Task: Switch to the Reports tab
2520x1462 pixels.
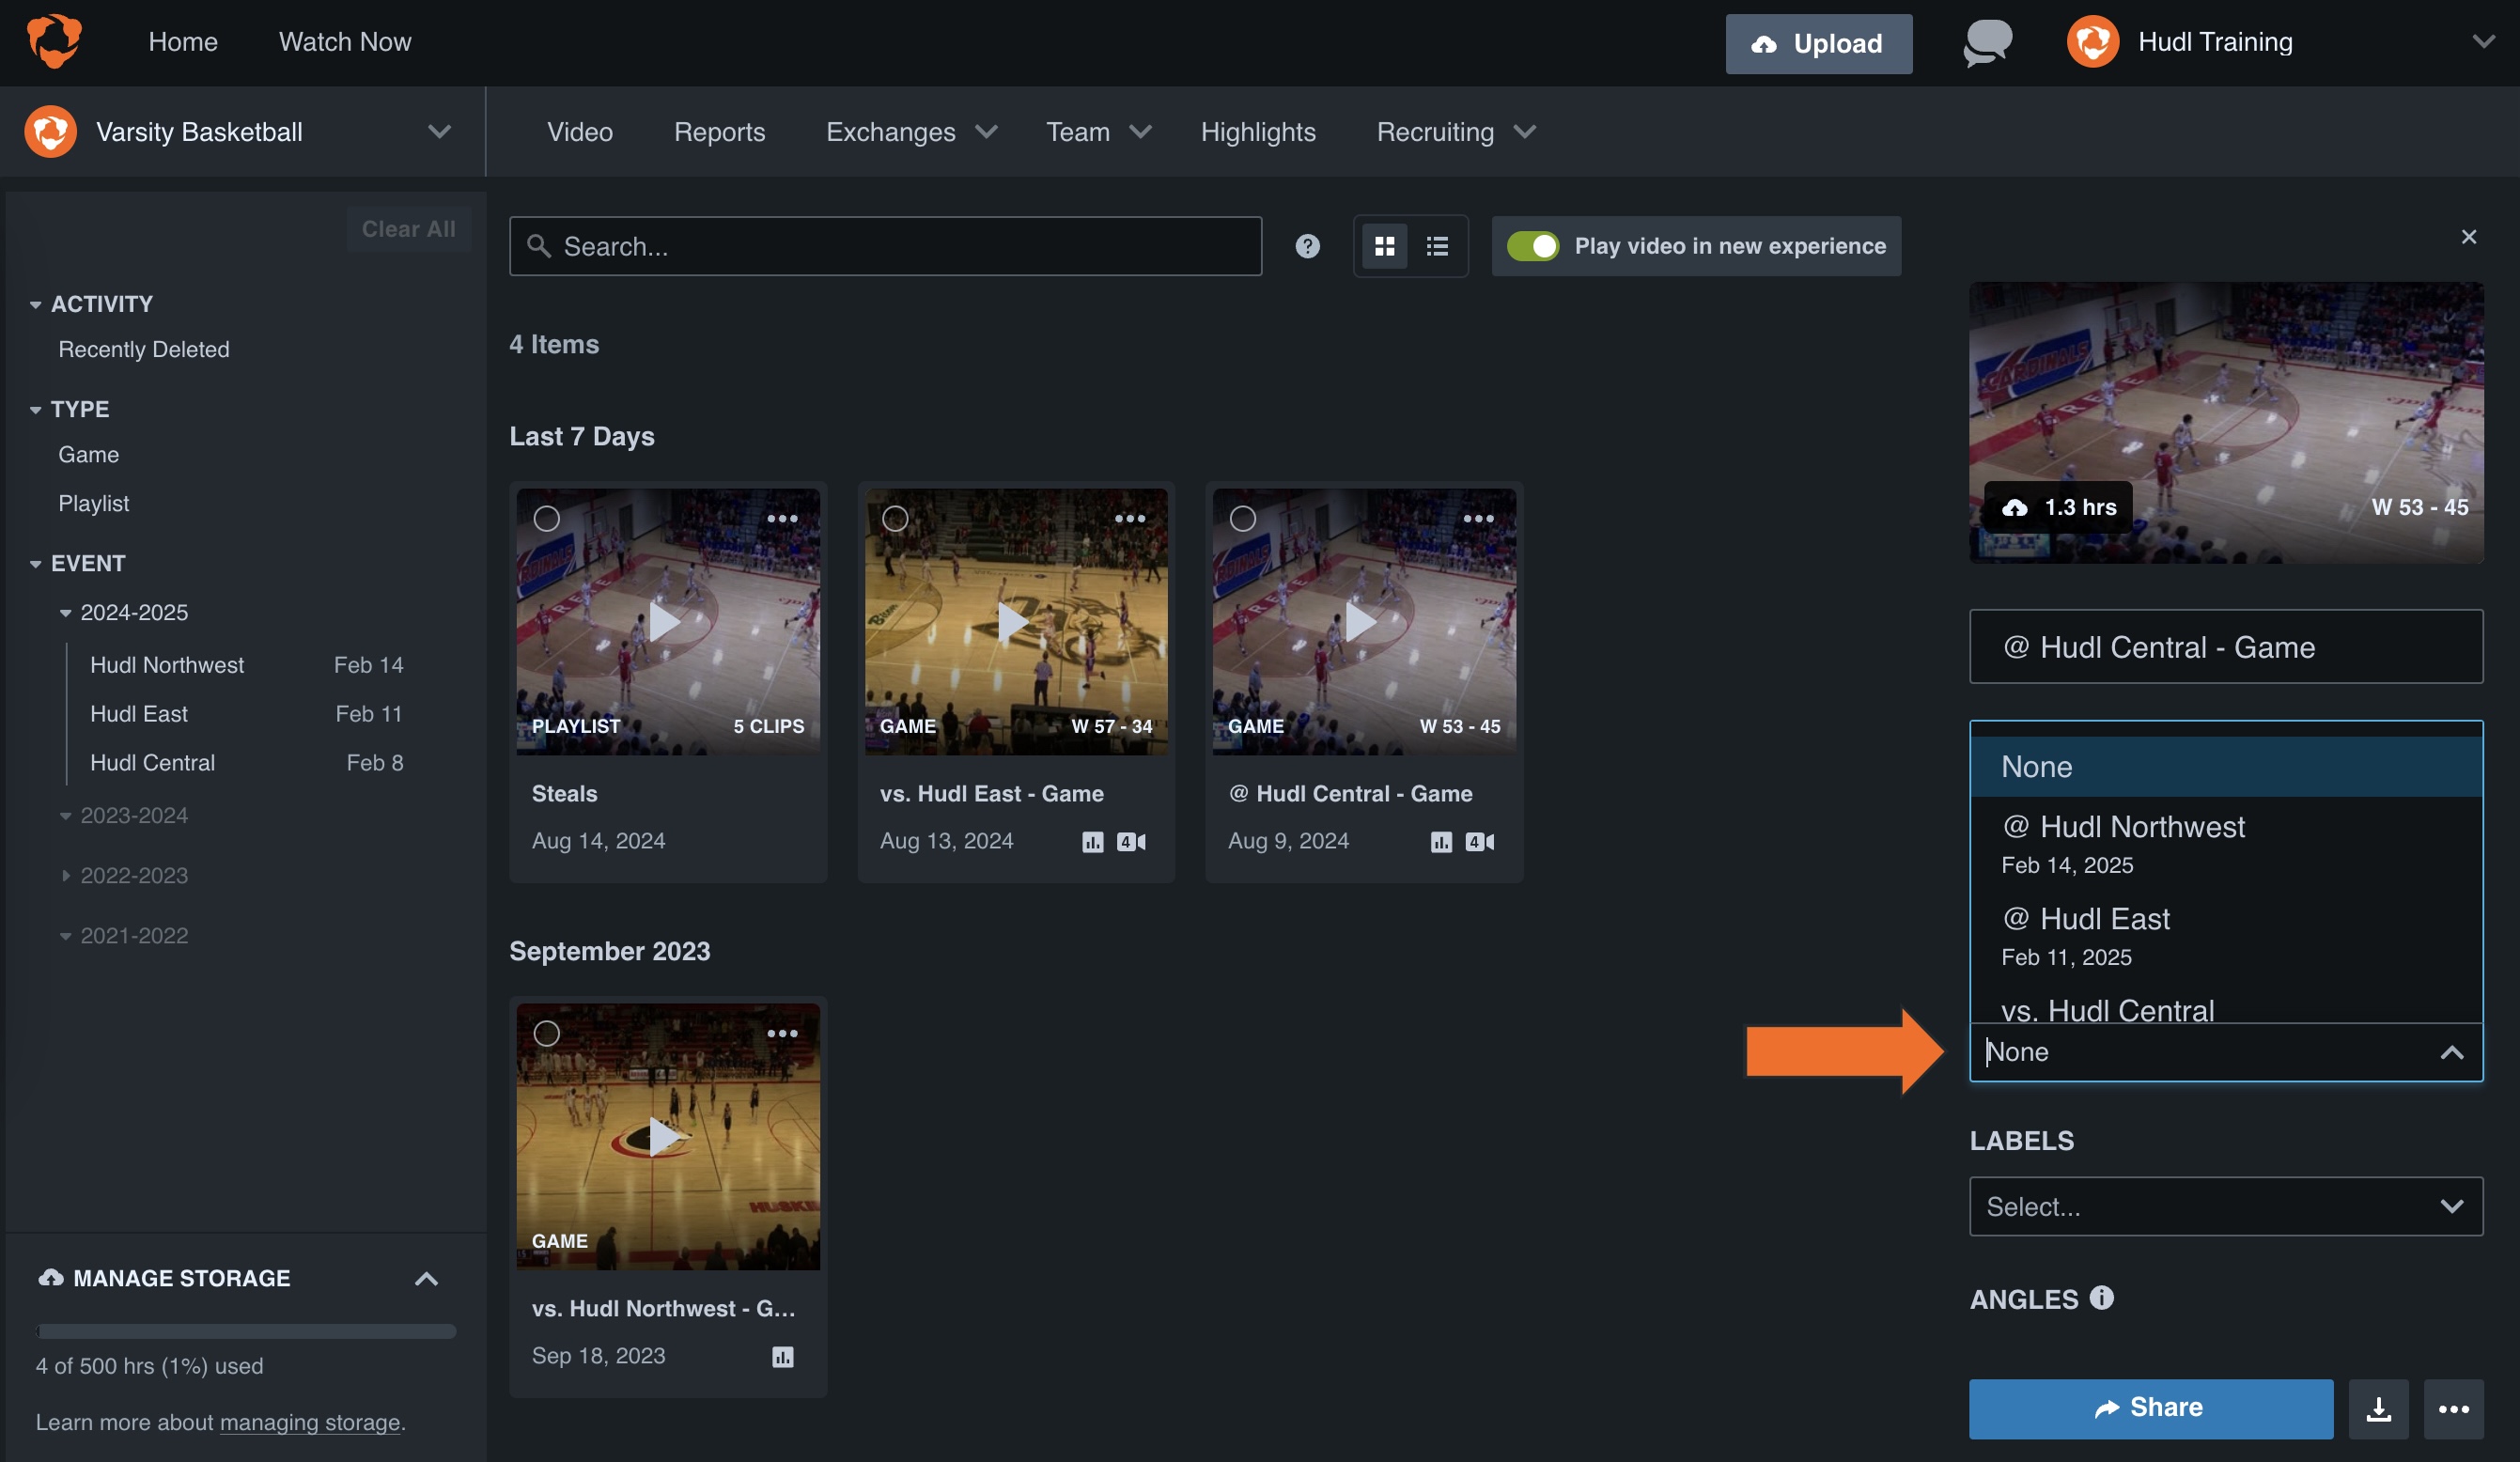Action: tap(719, 131)
